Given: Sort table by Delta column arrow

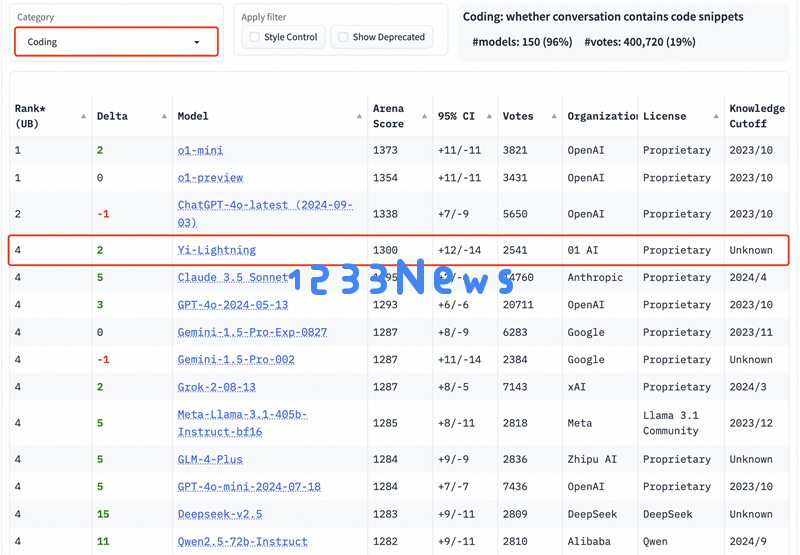Looking at the screenshot, I should coord(164,116).
